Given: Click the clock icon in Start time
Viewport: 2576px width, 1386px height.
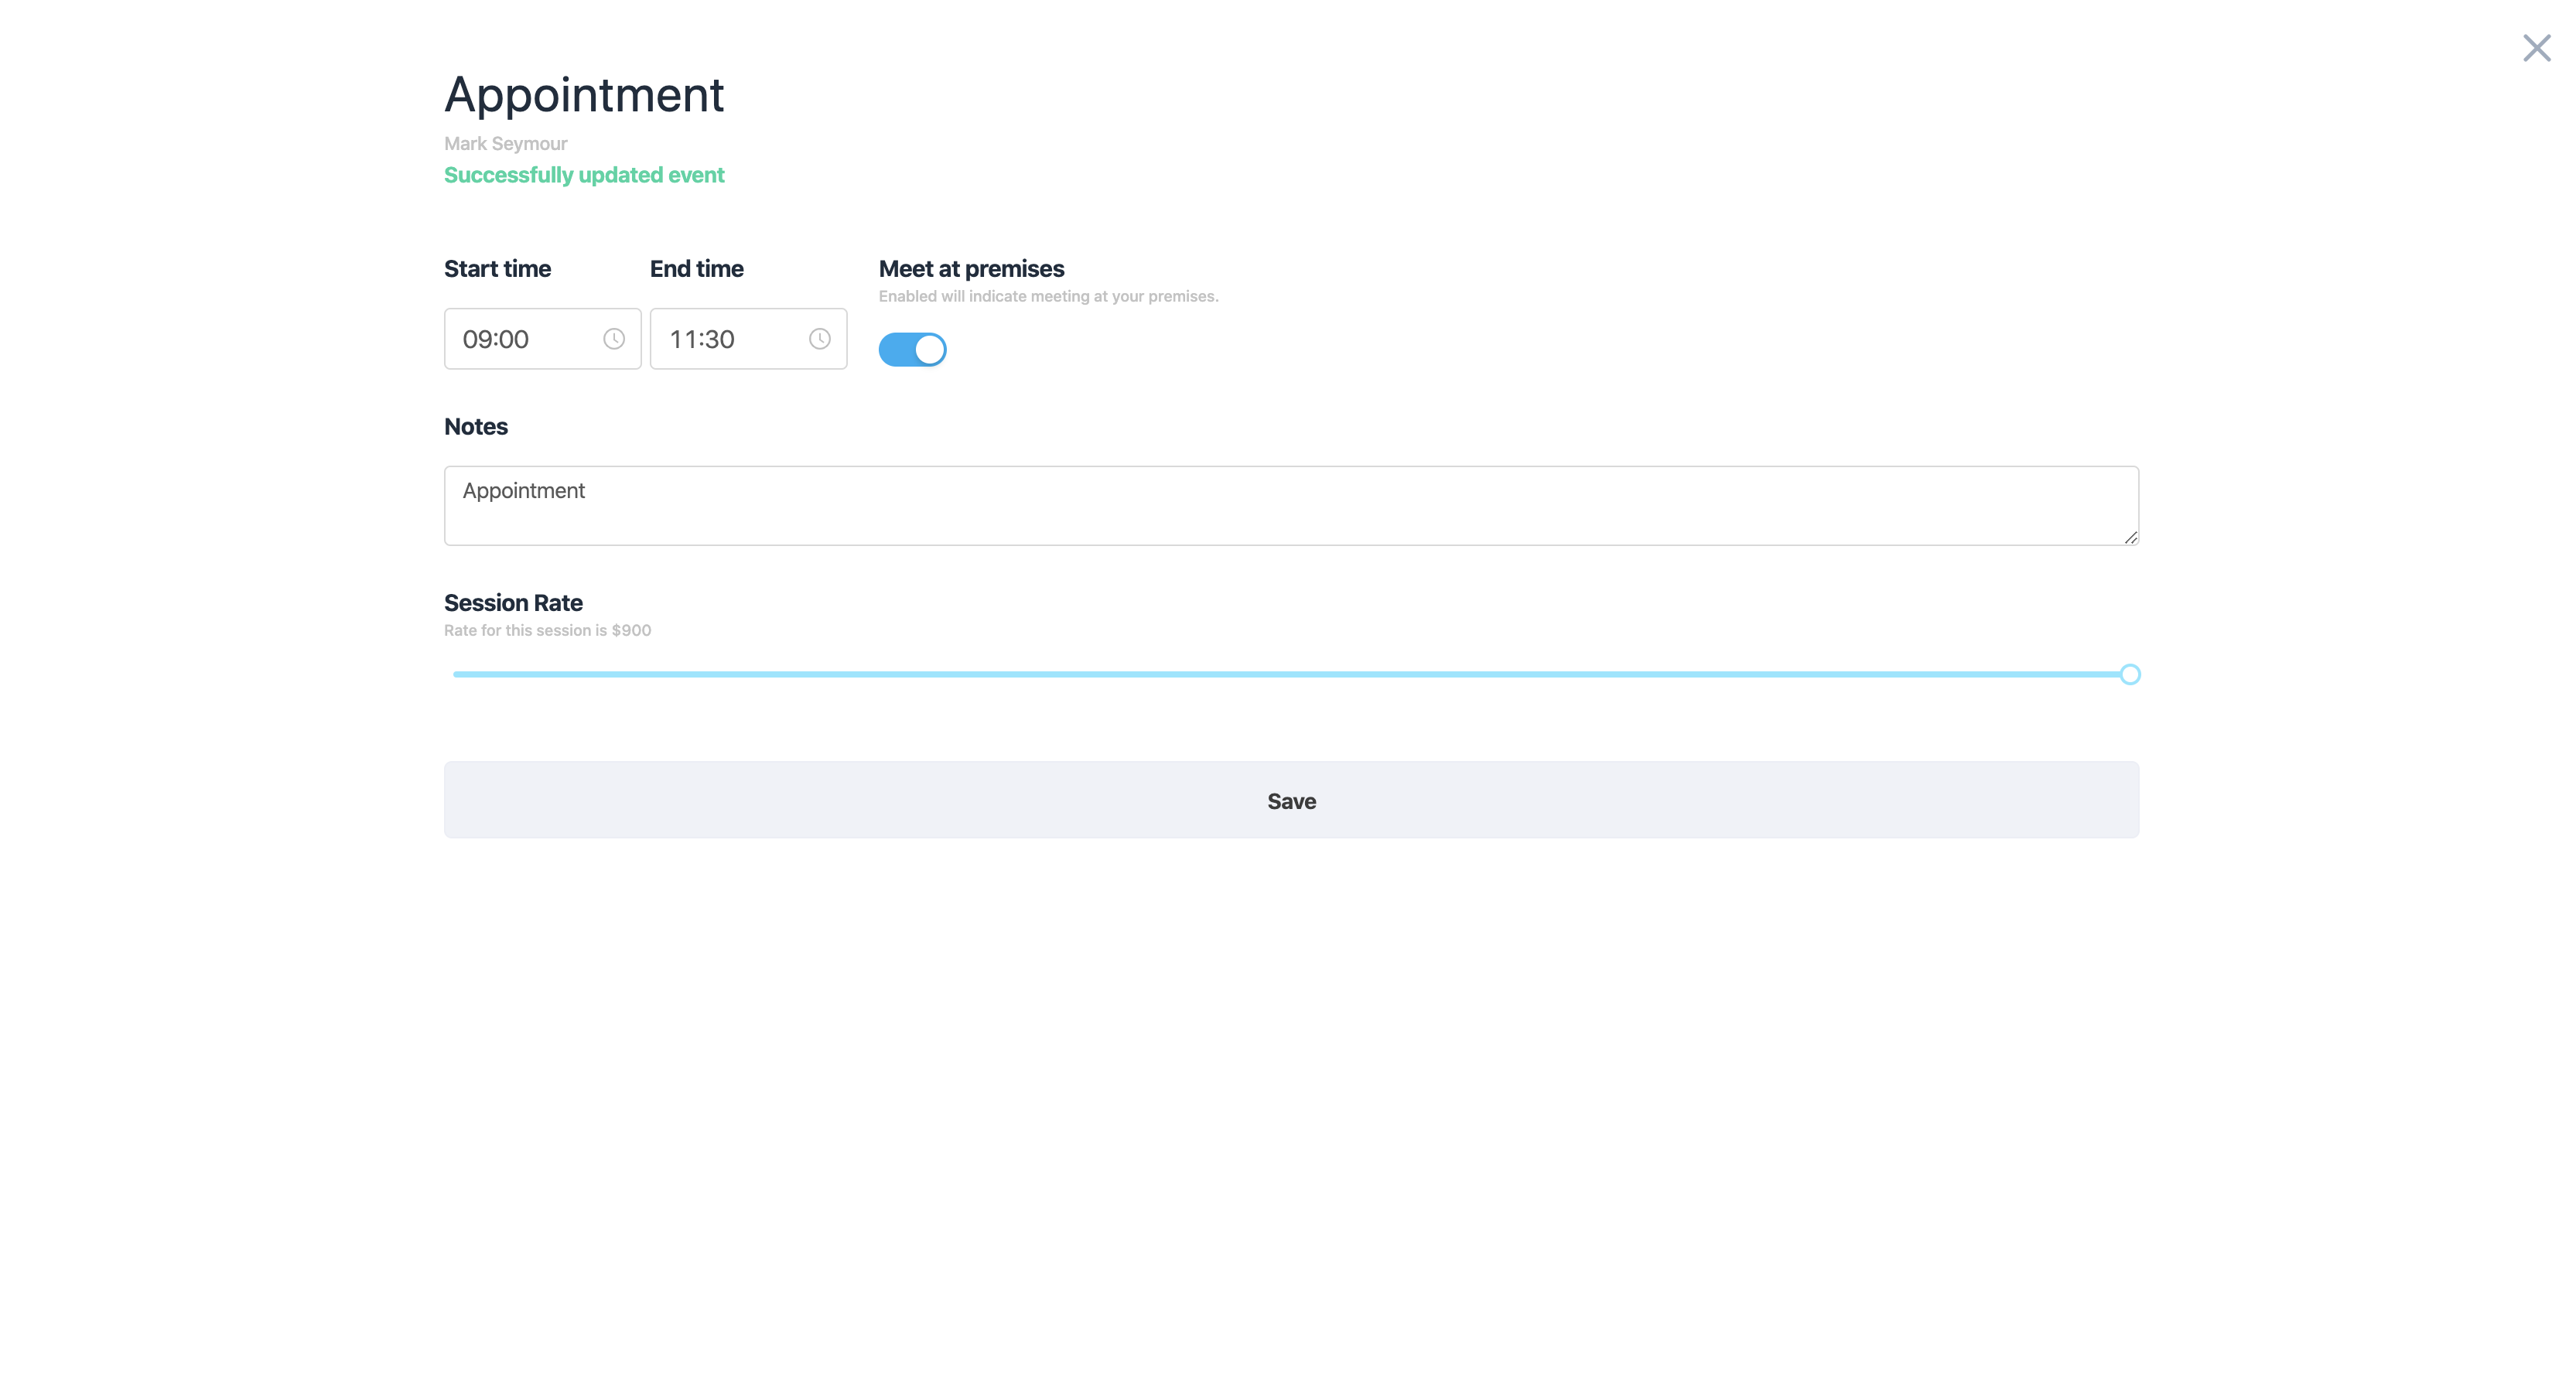Looking at the screenshot, I should pos(614,339).
